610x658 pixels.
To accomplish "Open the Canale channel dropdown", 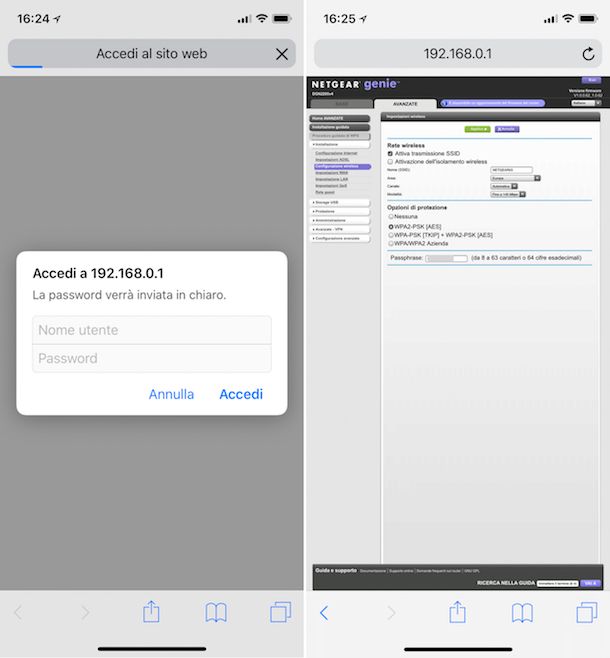I will [x=504, y=186].
